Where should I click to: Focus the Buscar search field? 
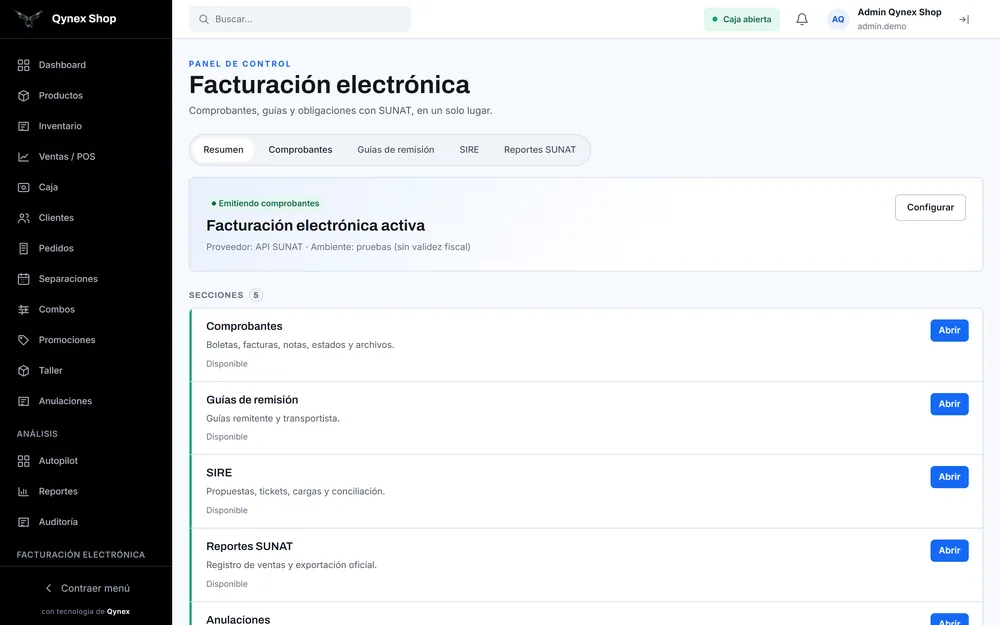pos(300,19)
